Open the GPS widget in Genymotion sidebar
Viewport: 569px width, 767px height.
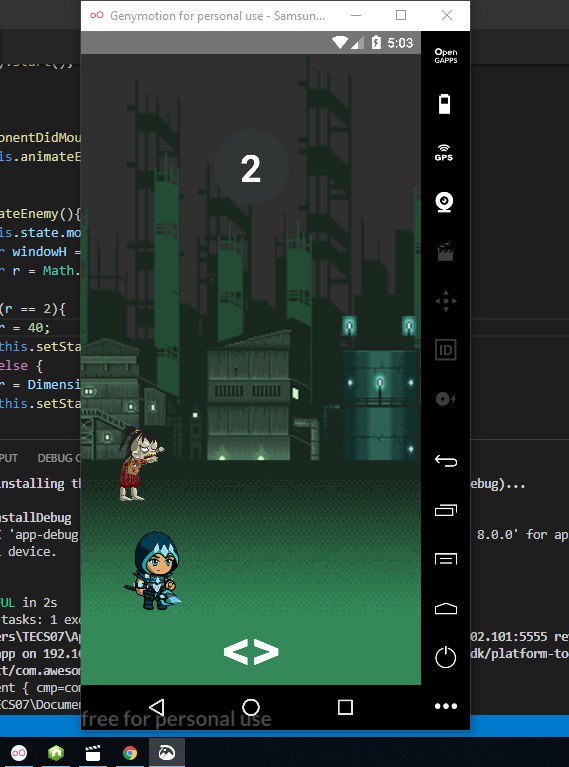click(x=444, y=153)
